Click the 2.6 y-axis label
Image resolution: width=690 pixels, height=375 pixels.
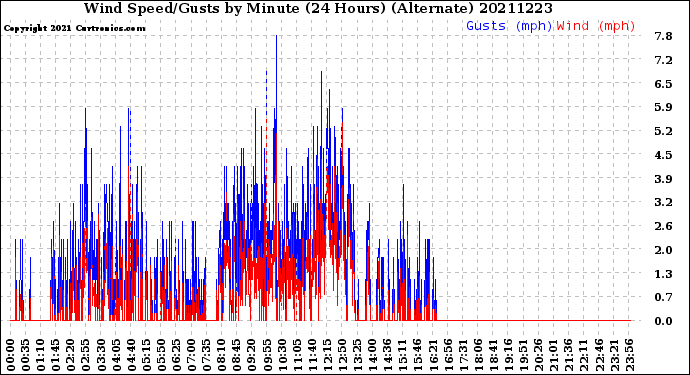point(664,226)
